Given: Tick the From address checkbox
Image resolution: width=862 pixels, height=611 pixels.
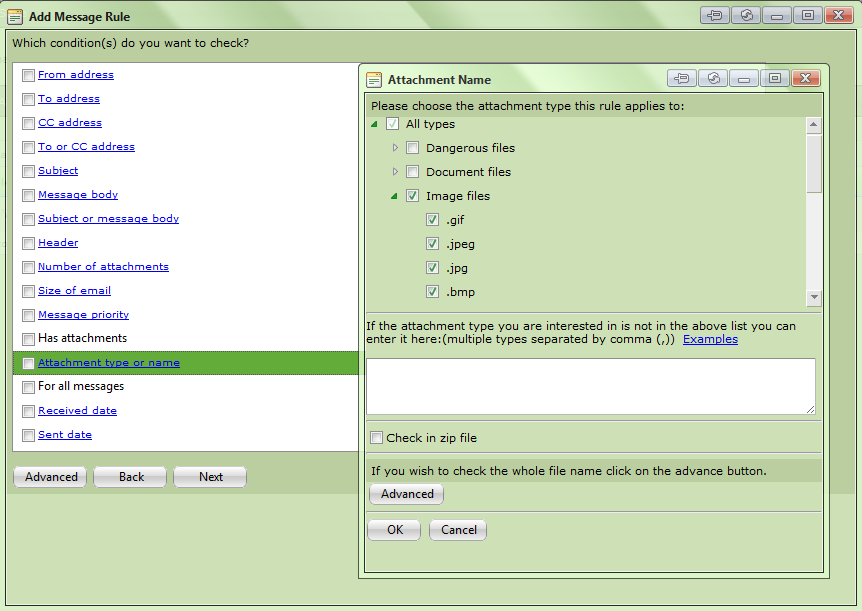Looking at the screenshot, I should [x=28, y=75].
